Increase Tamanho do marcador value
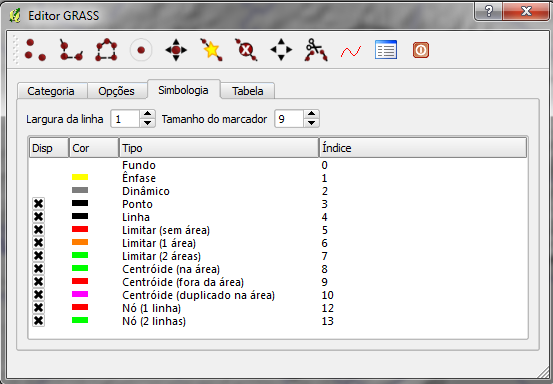 click(x=311, y=114)
